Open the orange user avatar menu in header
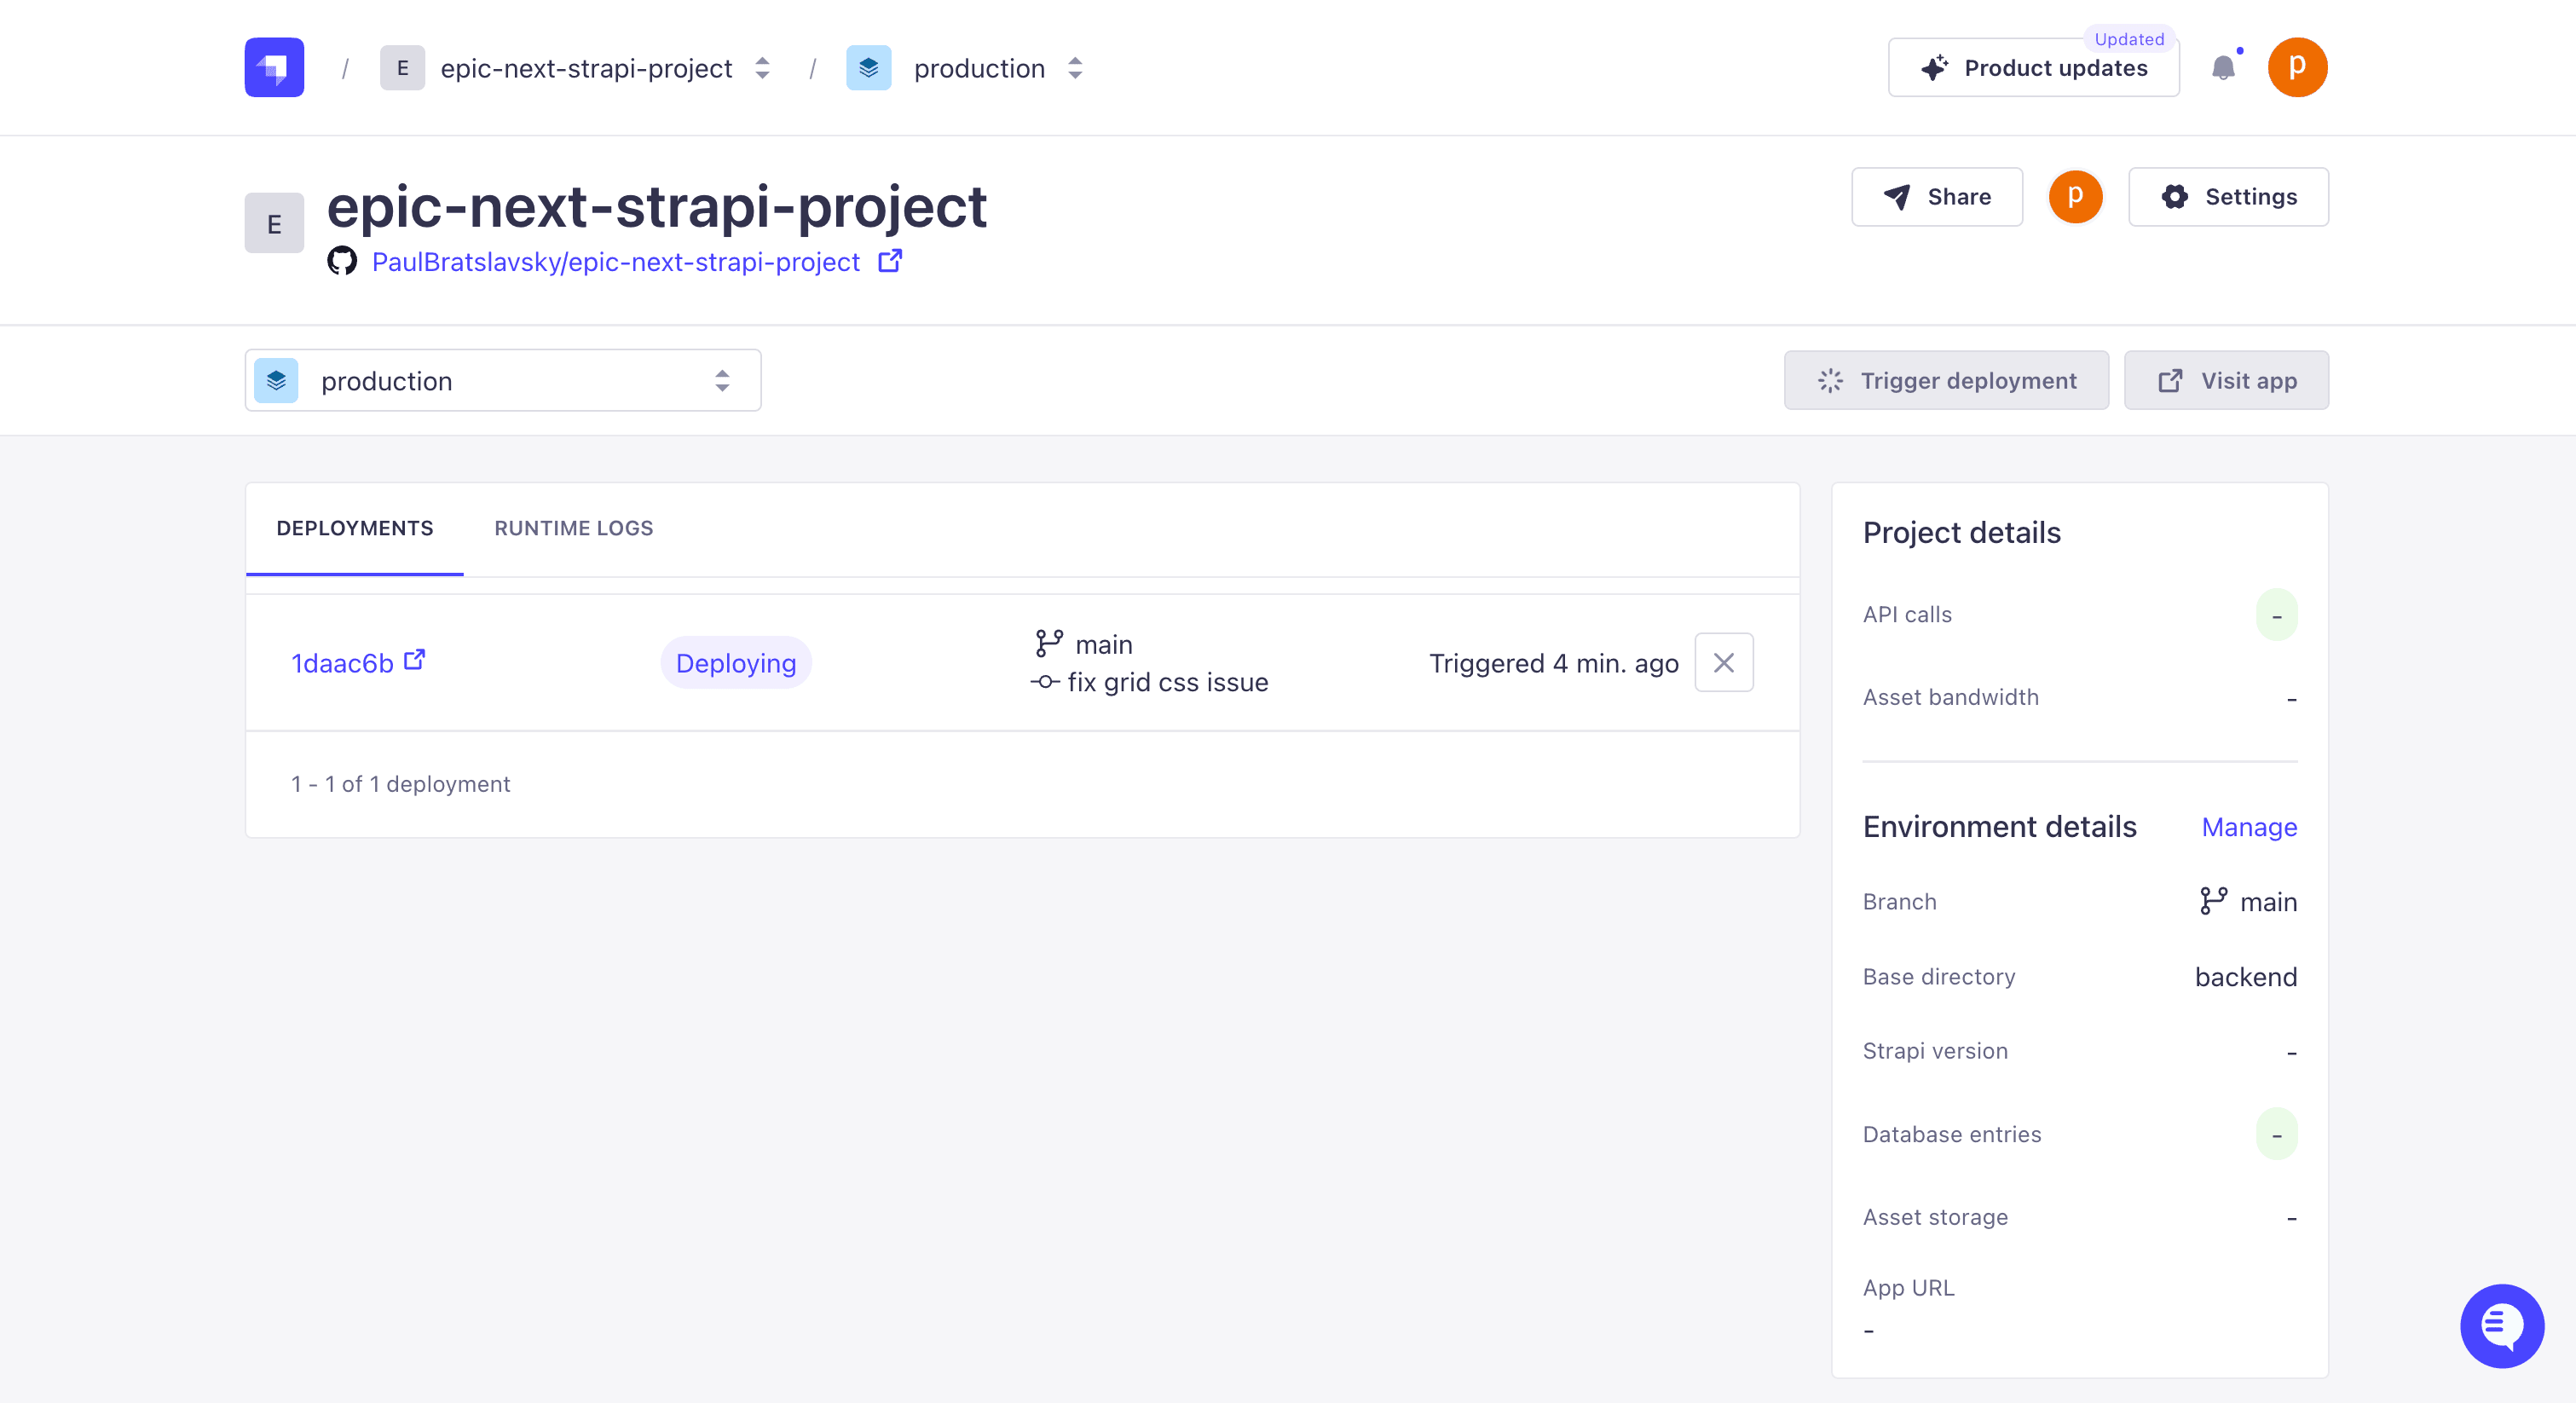The height and width of the screenshot is (1403, 2576). (x=2297, y=67)
